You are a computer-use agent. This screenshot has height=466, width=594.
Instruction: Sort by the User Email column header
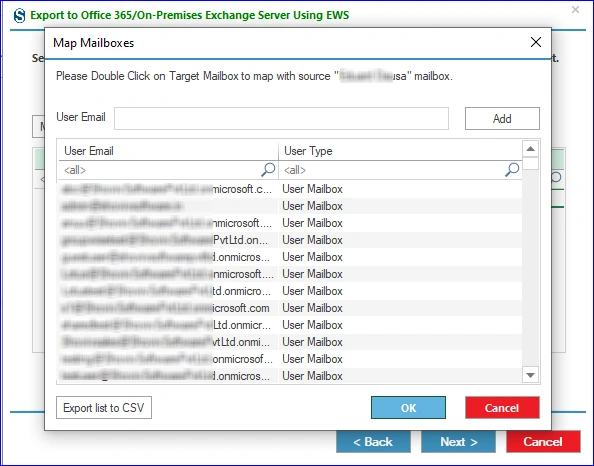168,151
